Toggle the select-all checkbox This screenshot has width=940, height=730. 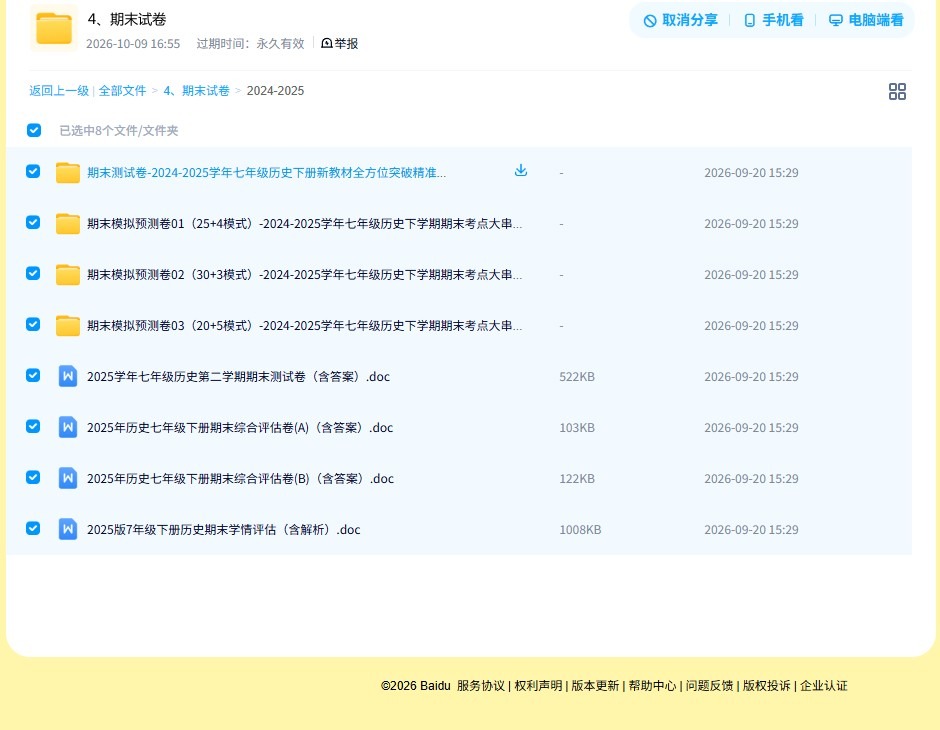click(34, 130)
